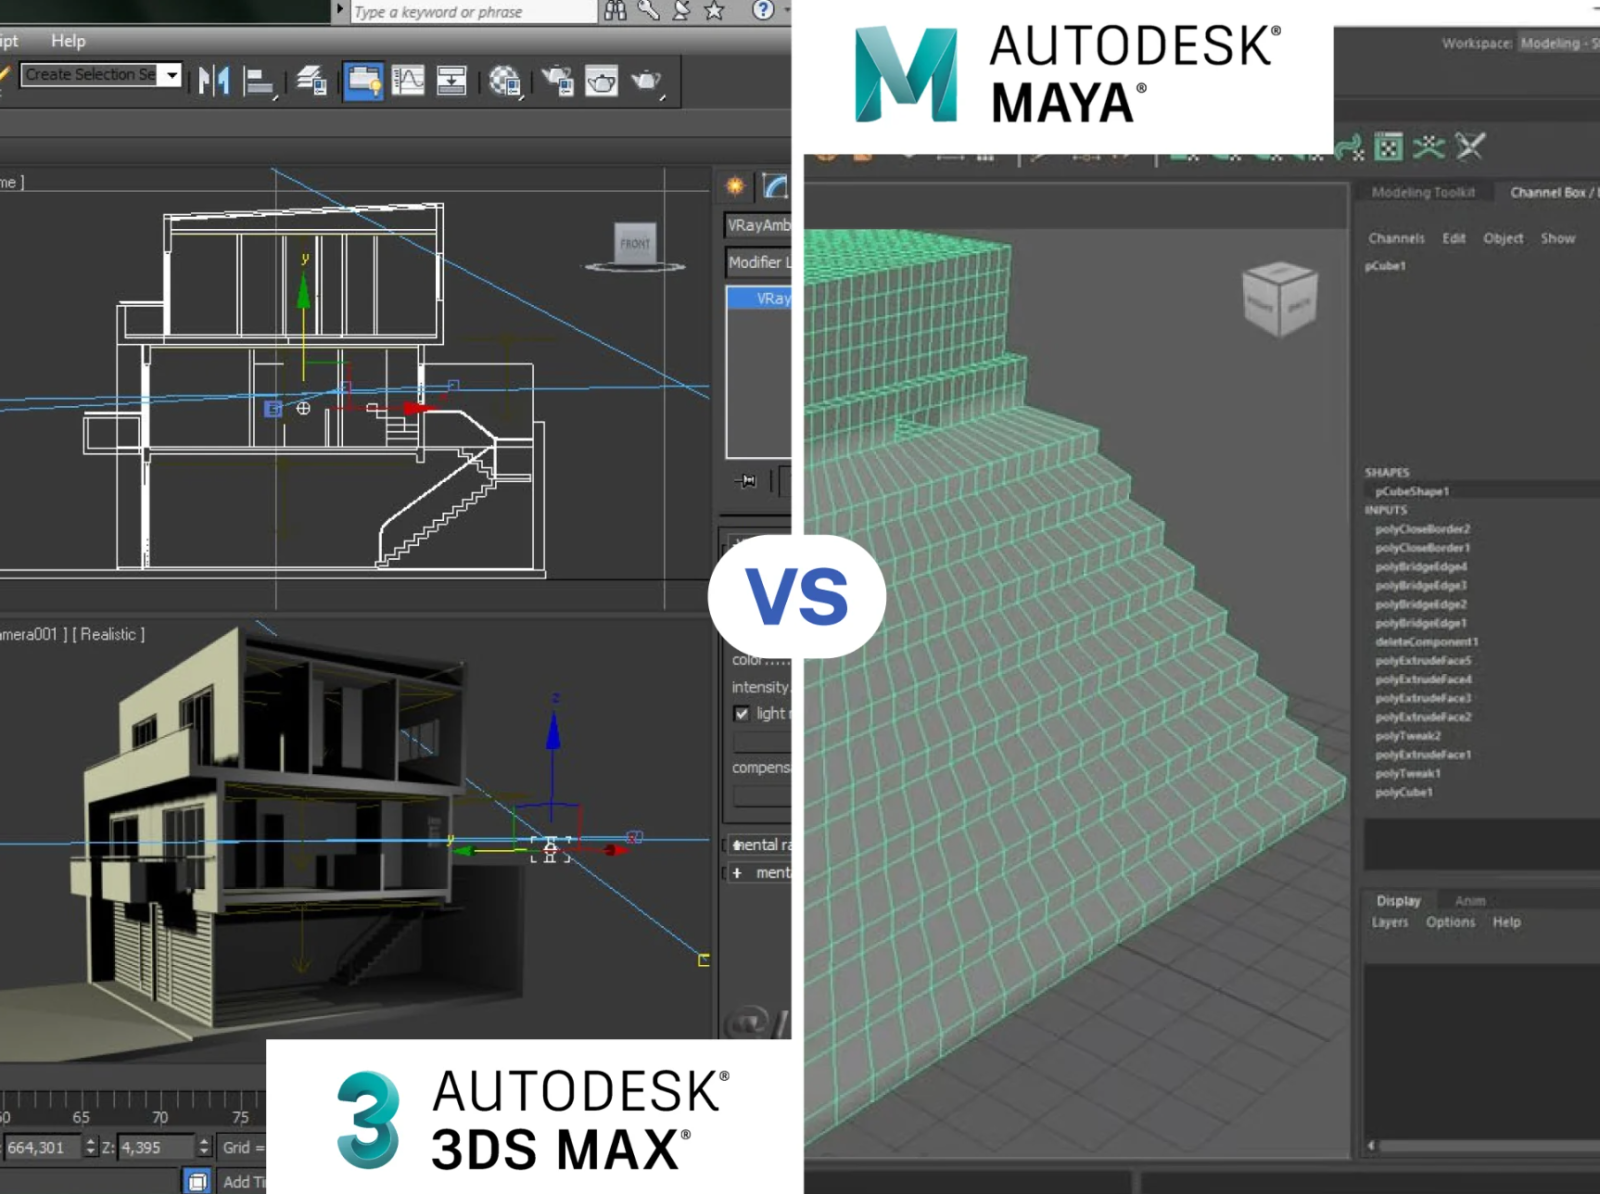Open the Align tool flyout in 3ds Max
Image resolution: width=1600 pixels, height=1194 pixels.
(x=260, y=81)
